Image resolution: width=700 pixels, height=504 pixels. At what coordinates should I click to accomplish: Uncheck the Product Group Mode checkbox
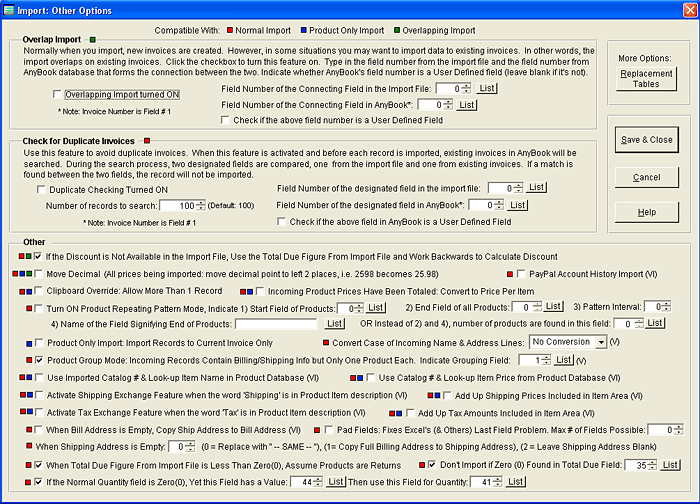coord(38,358)
